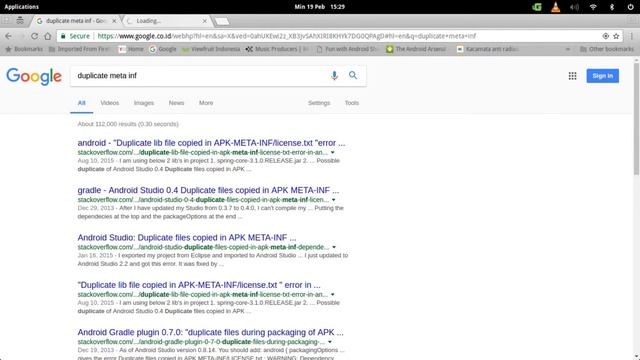Expand dropdown arrow of first stackoverflow result URL
This screenshot has width=640, height=360.
pos(333,153)
